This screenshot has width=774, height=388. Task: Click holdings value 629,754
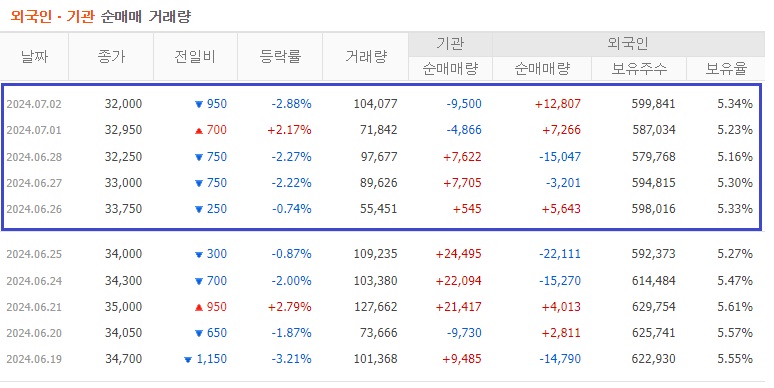point(653,307)
